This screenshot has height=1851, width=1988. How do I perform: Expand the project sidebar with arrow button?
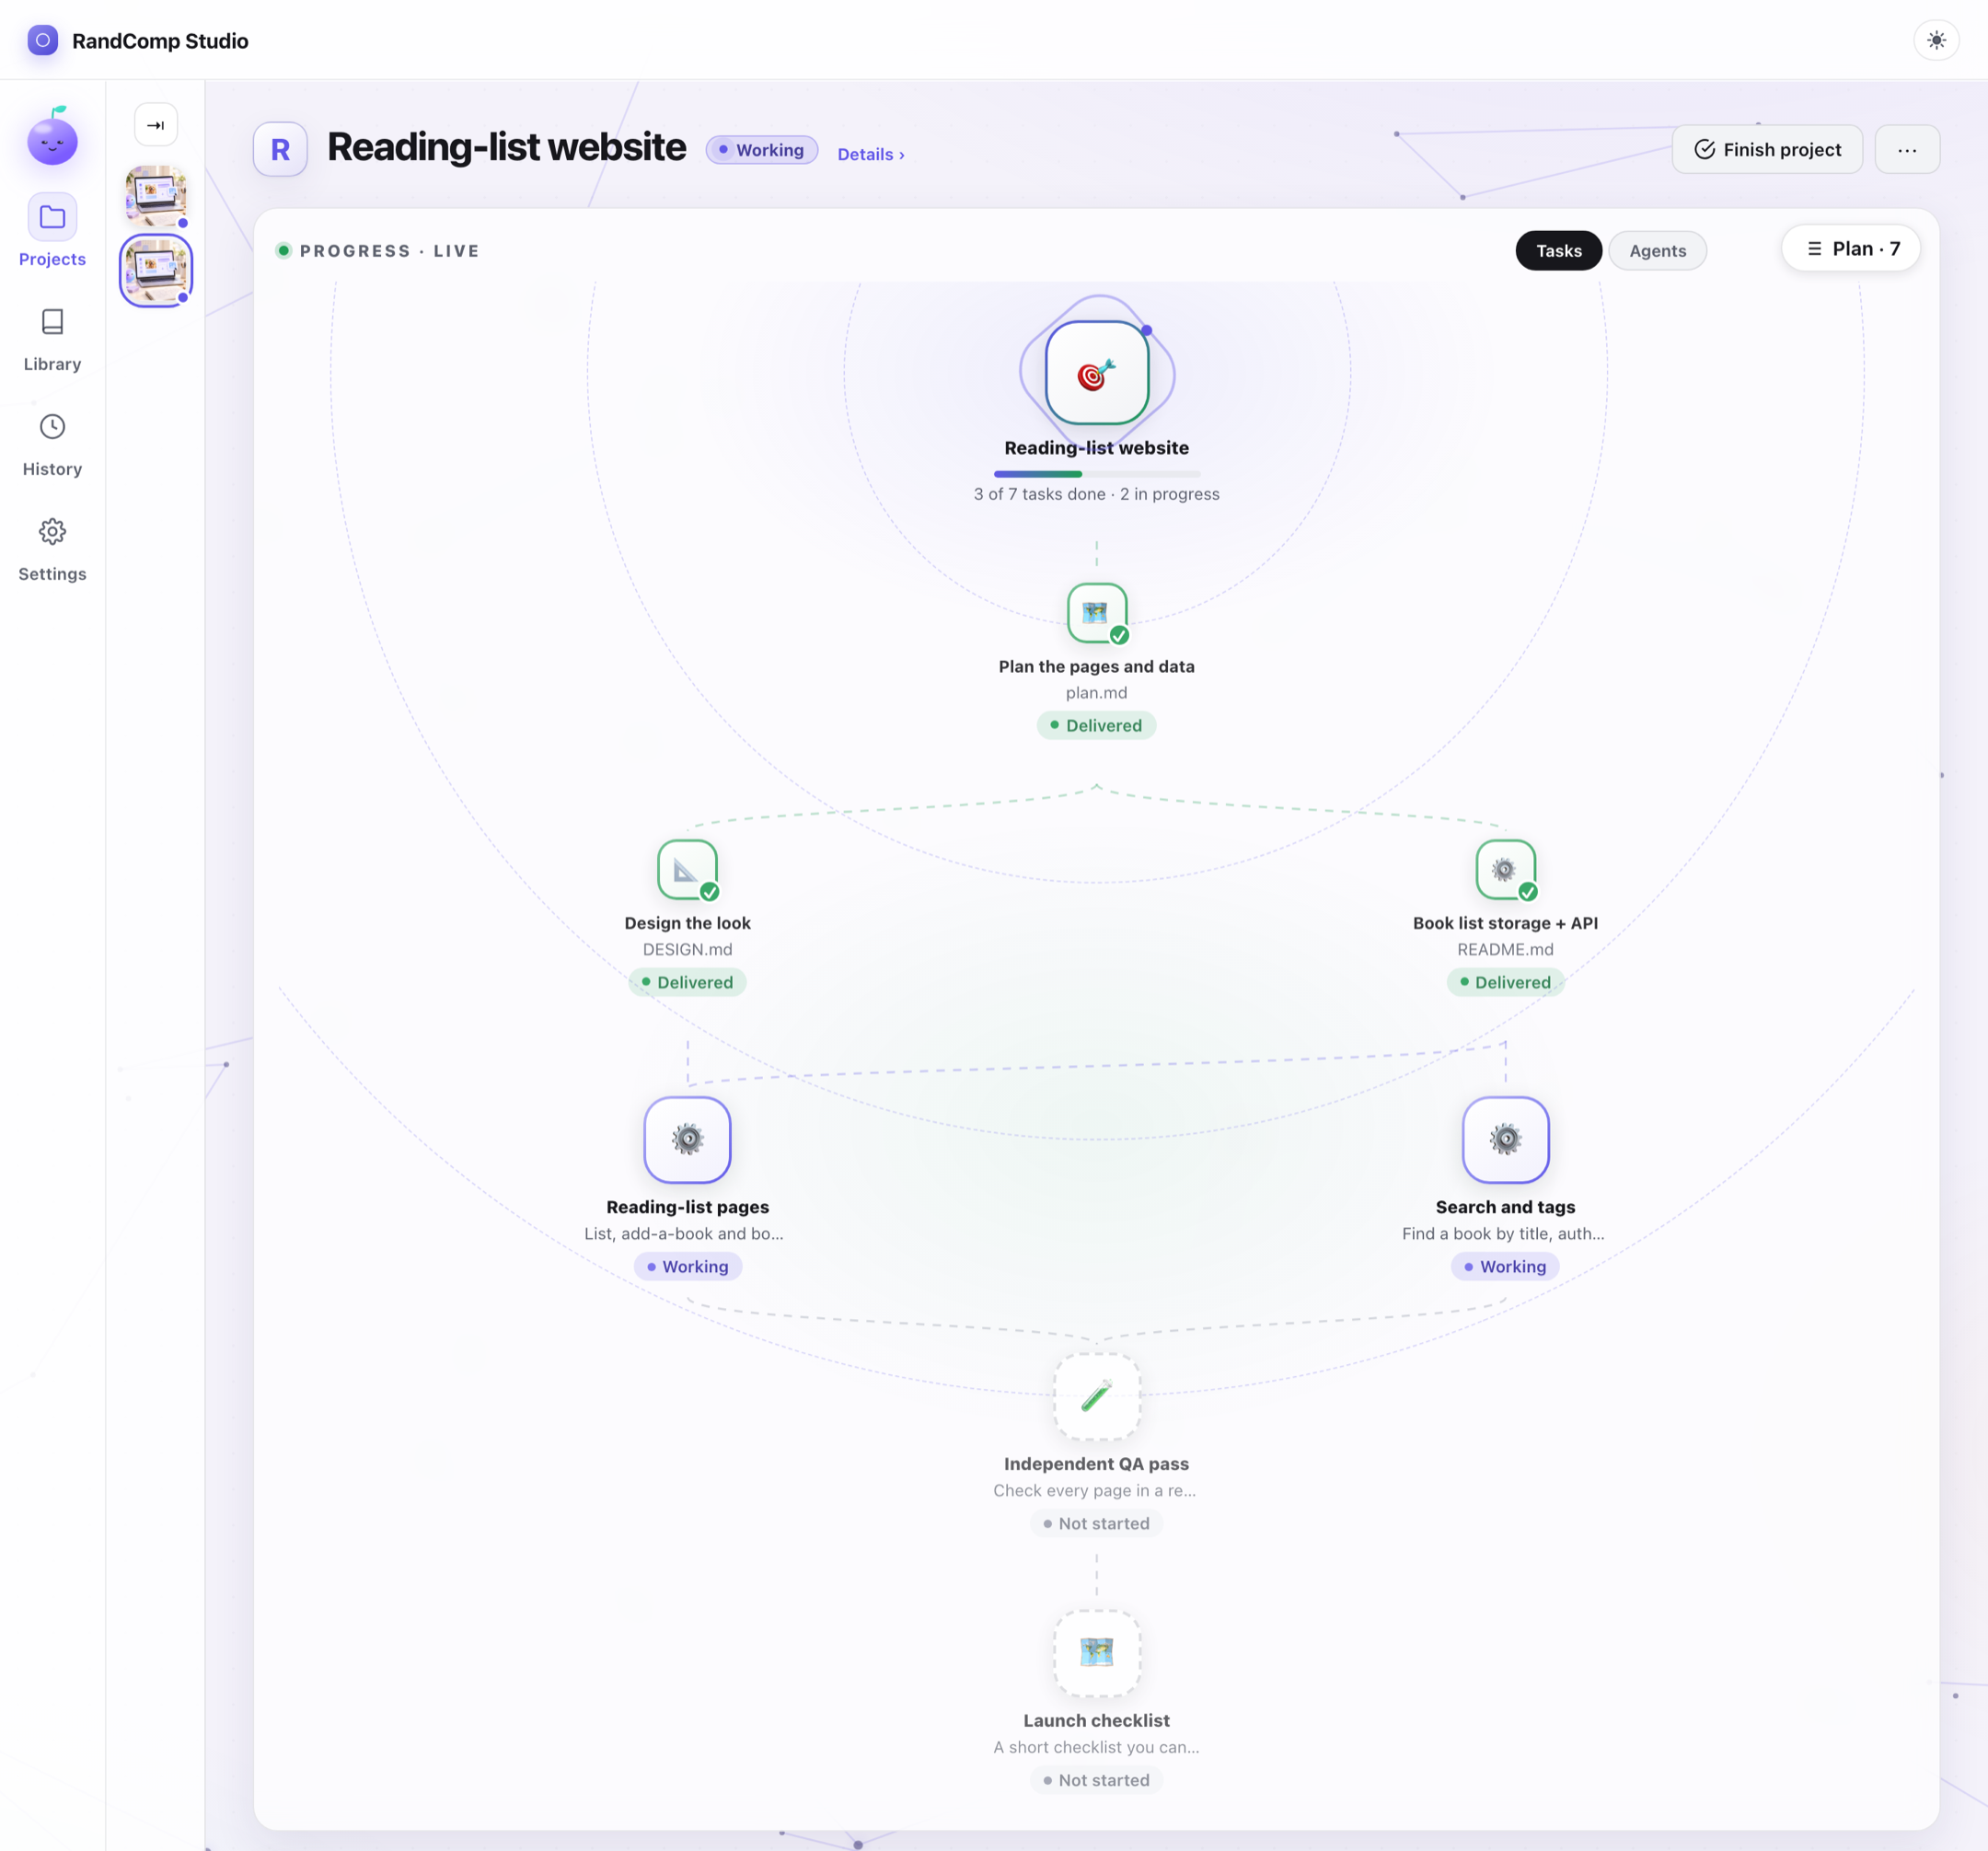pos(156,125)
